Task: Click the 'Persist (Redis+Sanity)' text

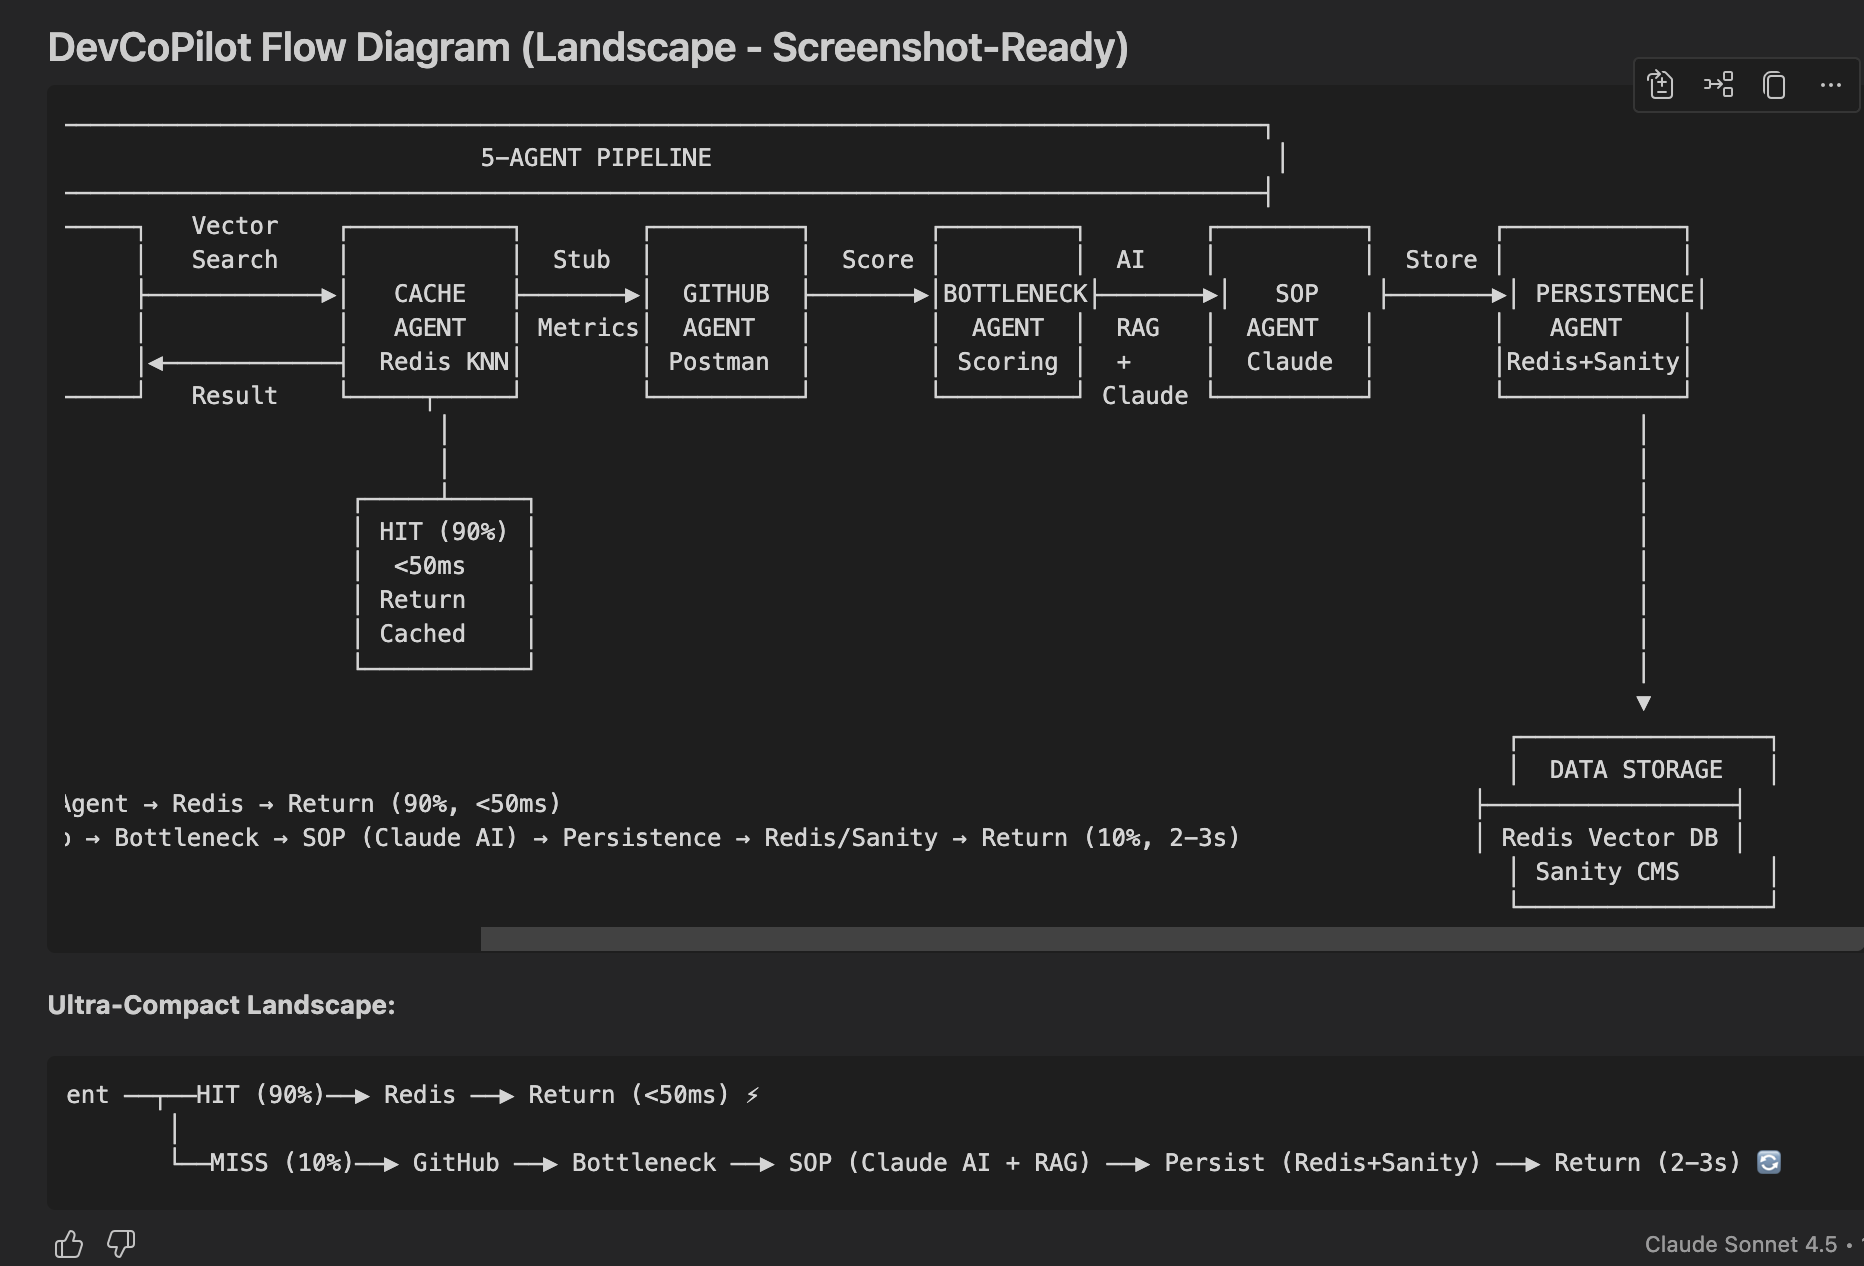Action: [x=1322, y=1163]
